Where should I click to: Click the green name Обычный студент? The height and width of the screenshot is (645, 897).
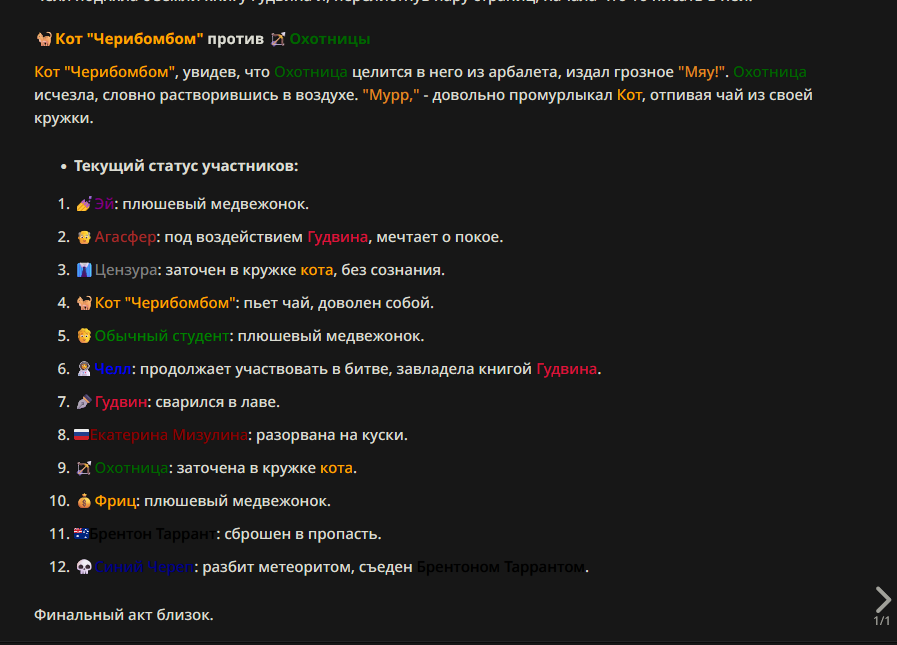point(162,336)
